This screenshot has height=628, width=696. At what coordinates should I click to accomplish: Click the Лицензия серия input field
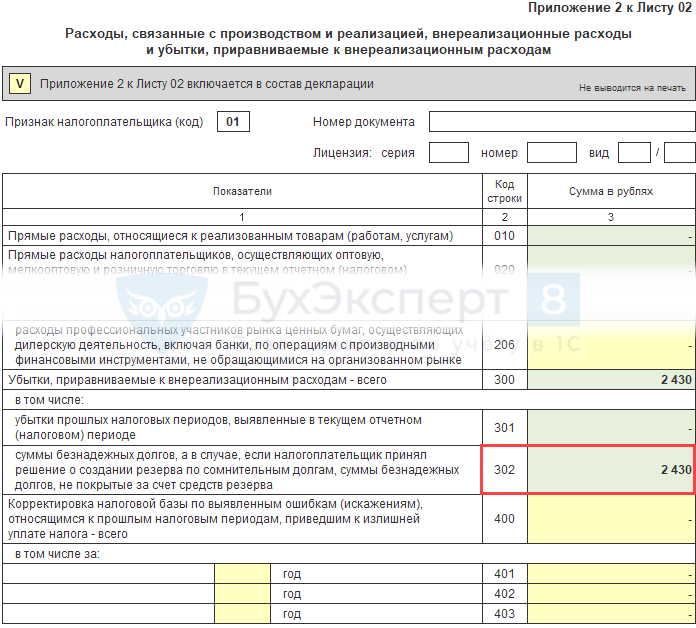(x=449, y=153)
